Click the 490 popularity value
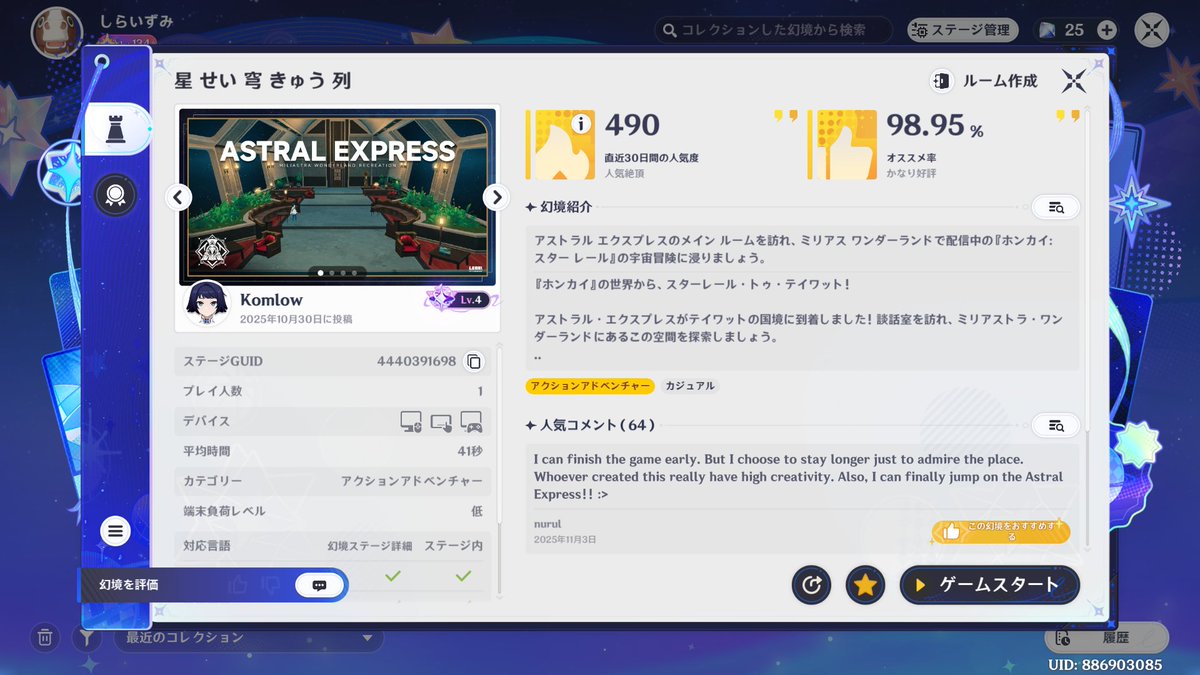 (632, 125)
